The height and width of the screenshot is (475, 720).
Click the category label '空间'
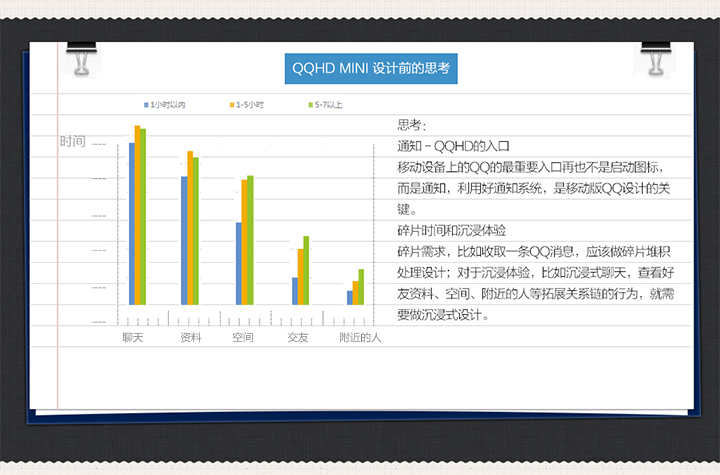pyautogui.click(x=243, y=338)
